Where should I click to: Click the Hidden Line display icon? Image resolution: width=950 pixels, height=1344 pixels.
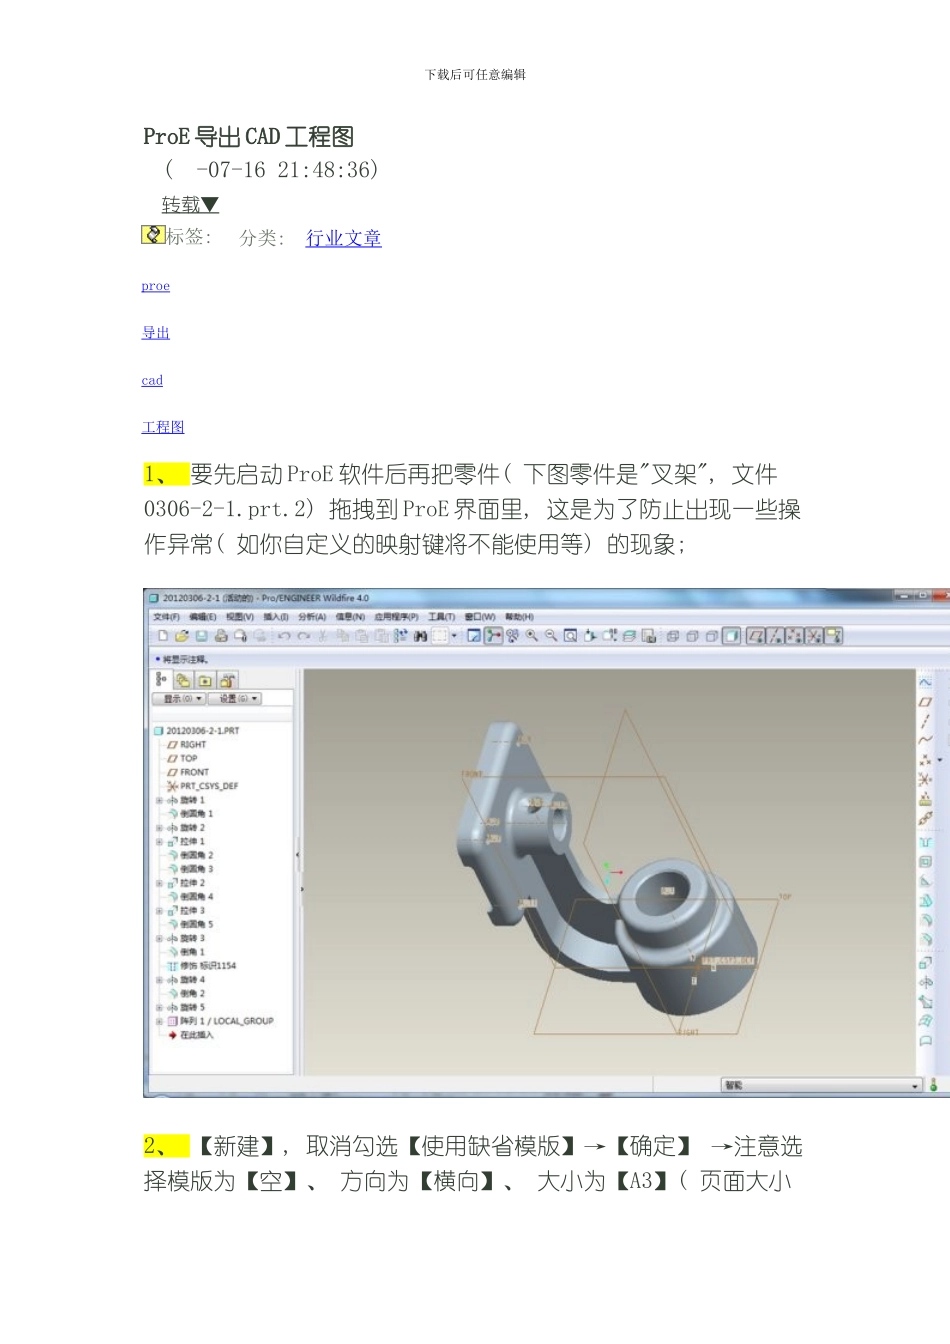click(692, 635)
